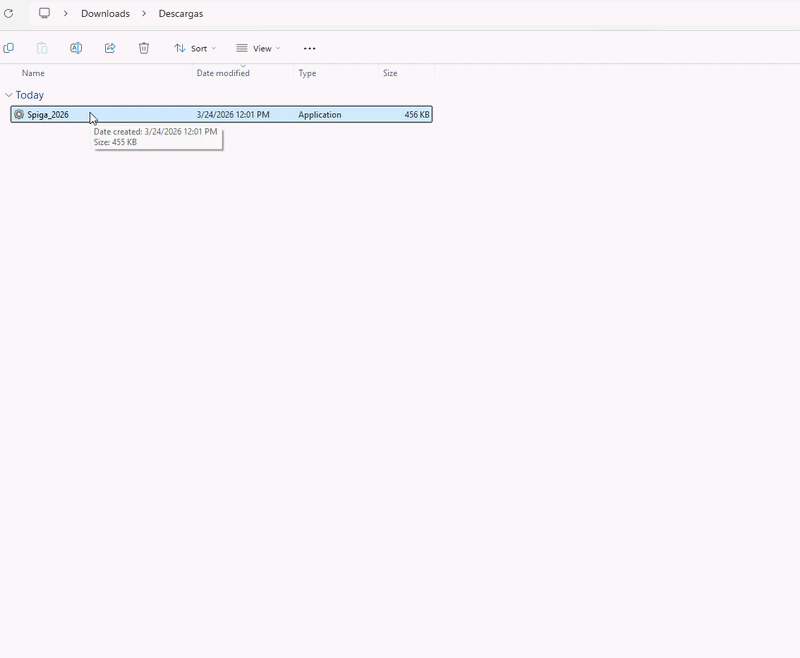Sort by Name column header
Viewport: 800px width, 658px height.
pyautogui.click(x=34, y=73)
